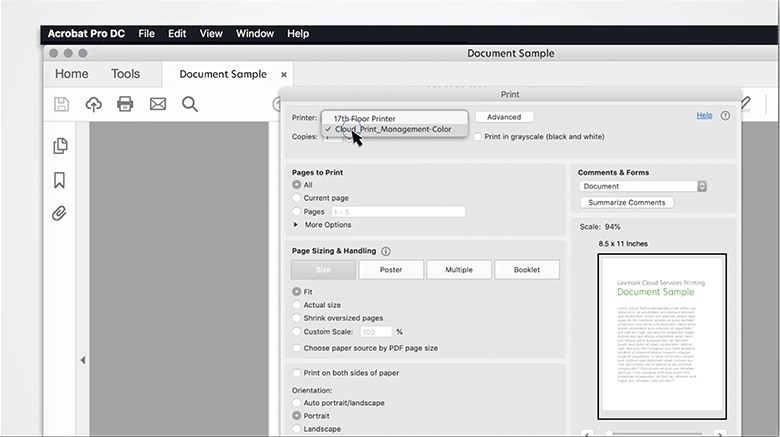Open the Edit menu
The width and height of the screenshot is (780, 437).
point(177,34)
